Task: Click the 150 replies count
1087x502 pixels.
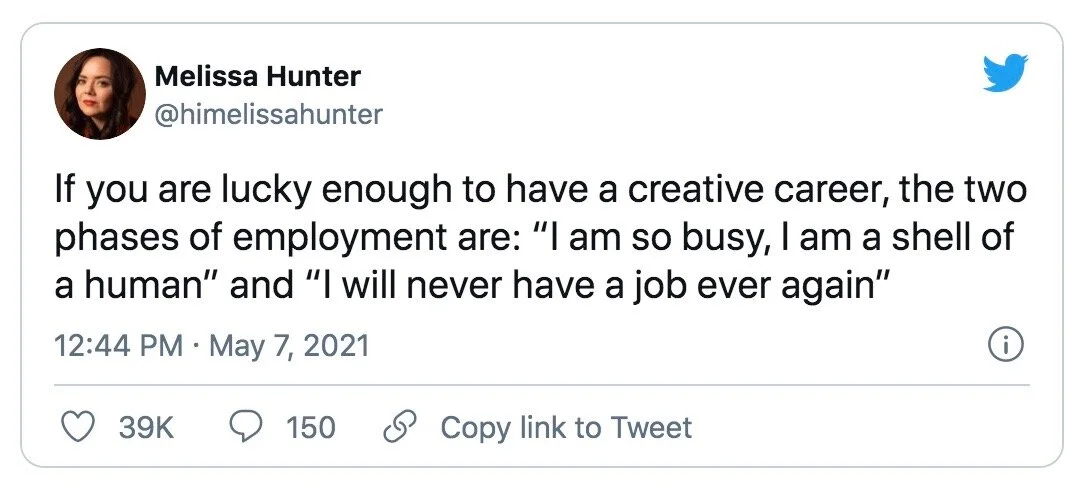Action: pos(310,428)
